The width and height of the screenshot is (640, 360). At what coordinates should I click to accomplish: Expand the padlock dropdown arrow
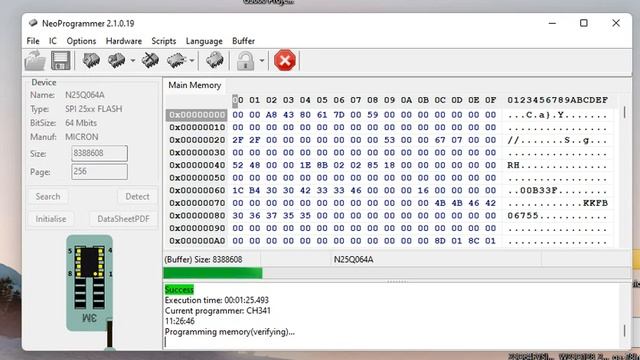tap(262, 61)
